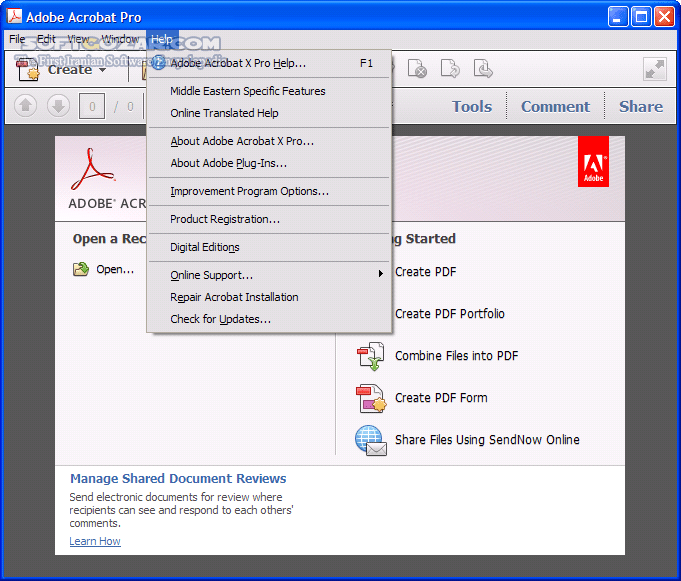Select About Adobe Acrobat X Pro
The image size is (681, 581).
click(x=269, y=141)
